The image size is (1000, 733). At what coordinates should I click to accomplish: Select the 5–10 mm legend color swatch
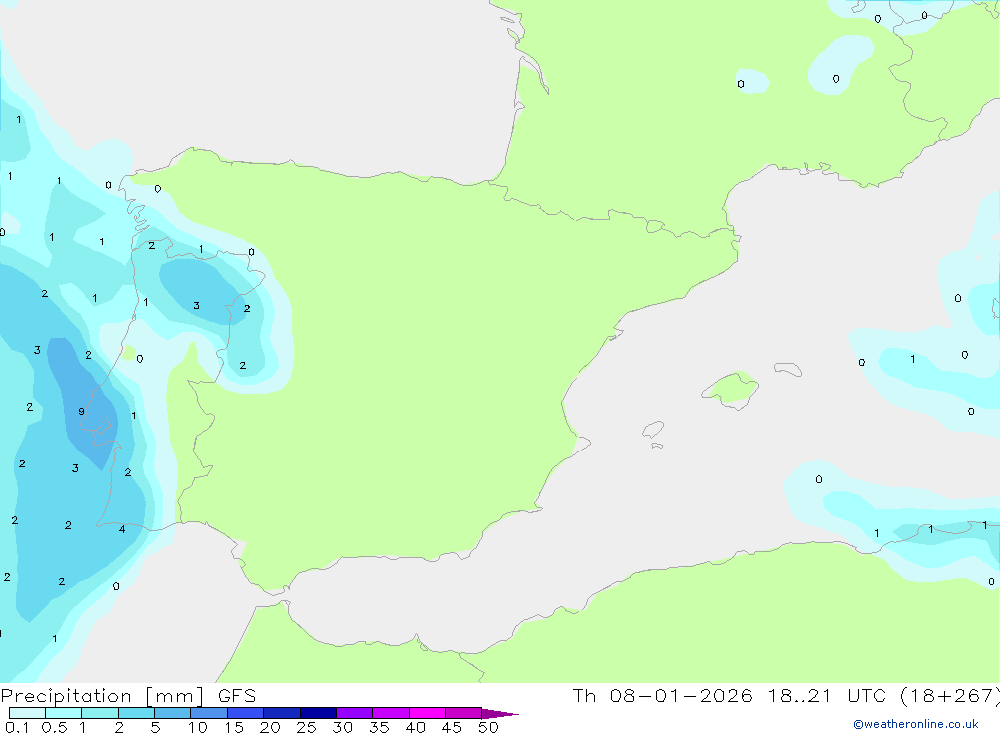click(173, 713)
